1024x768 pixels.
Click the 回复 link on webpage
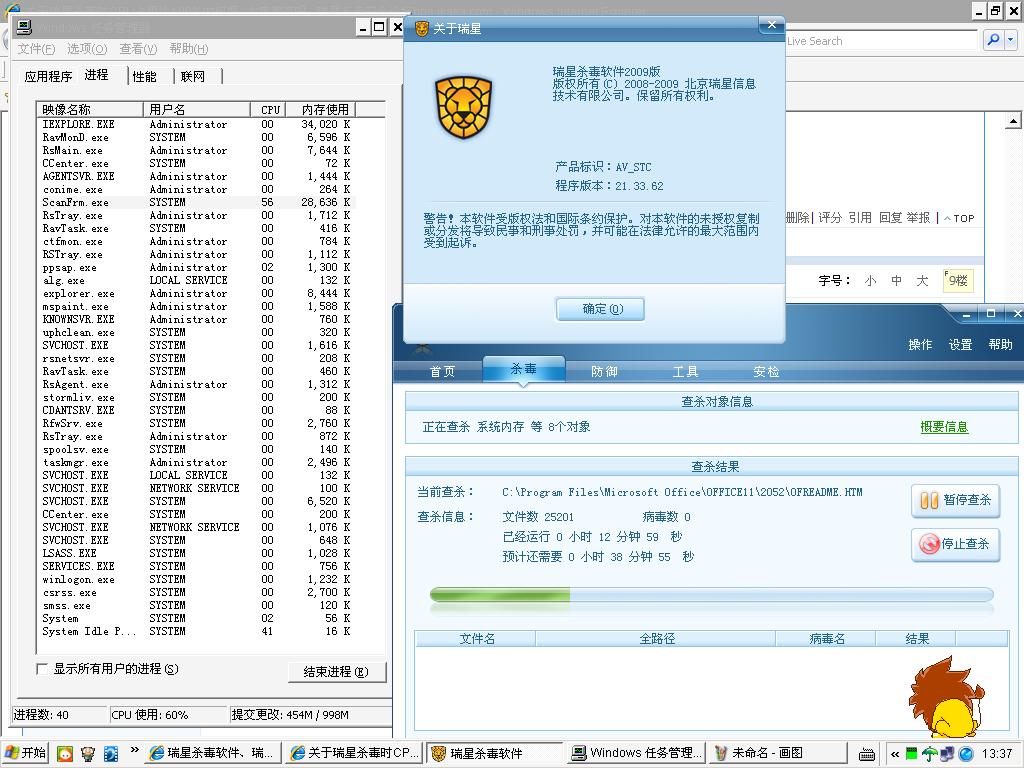click(x=890, y=217)
